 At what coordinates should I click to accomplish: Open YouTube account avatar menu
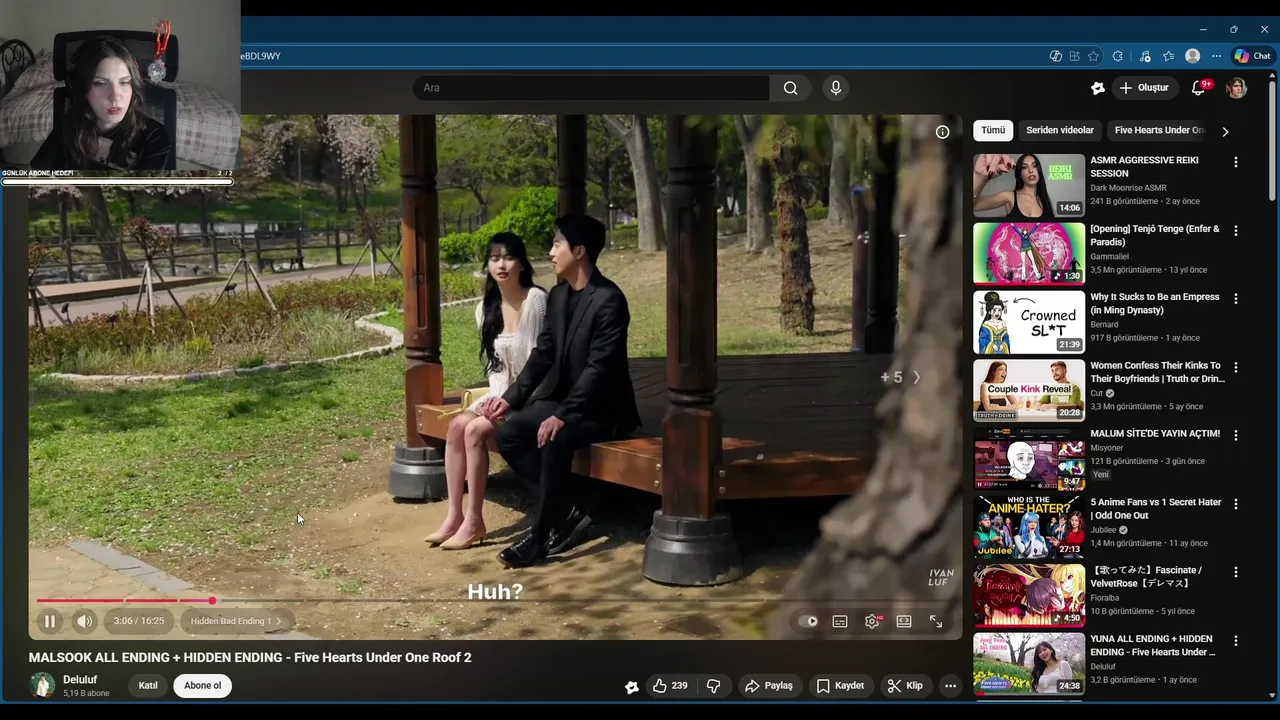[x=1237, y=88]
